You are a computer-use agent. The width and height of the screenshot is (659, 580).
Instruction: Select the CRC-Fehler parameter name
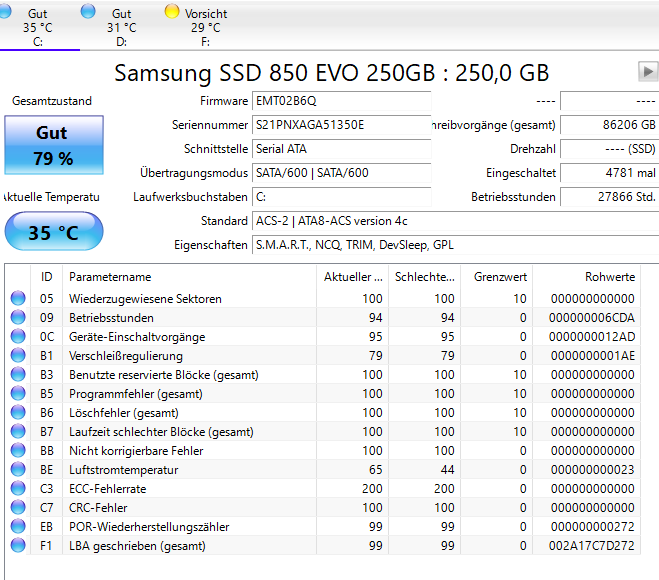(98, 508)
